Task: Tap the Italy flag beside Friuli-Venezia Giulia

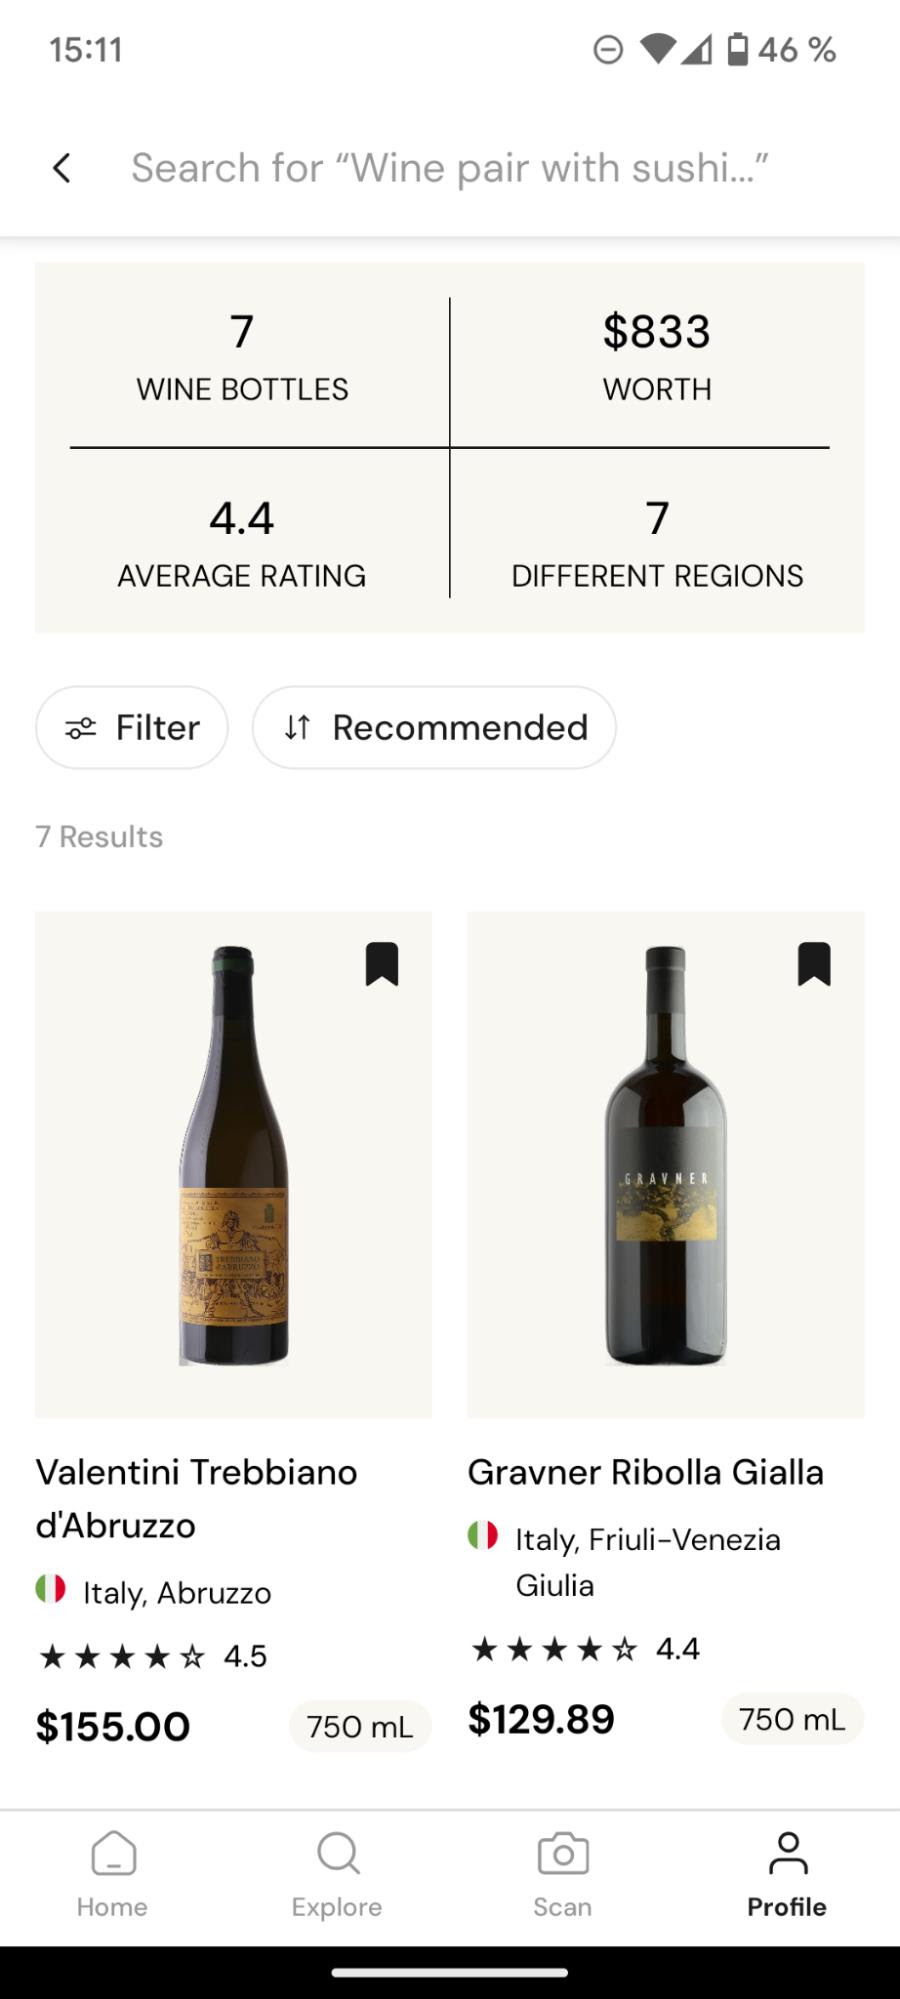Action: pyautogui.click(x=483, y=1536)
